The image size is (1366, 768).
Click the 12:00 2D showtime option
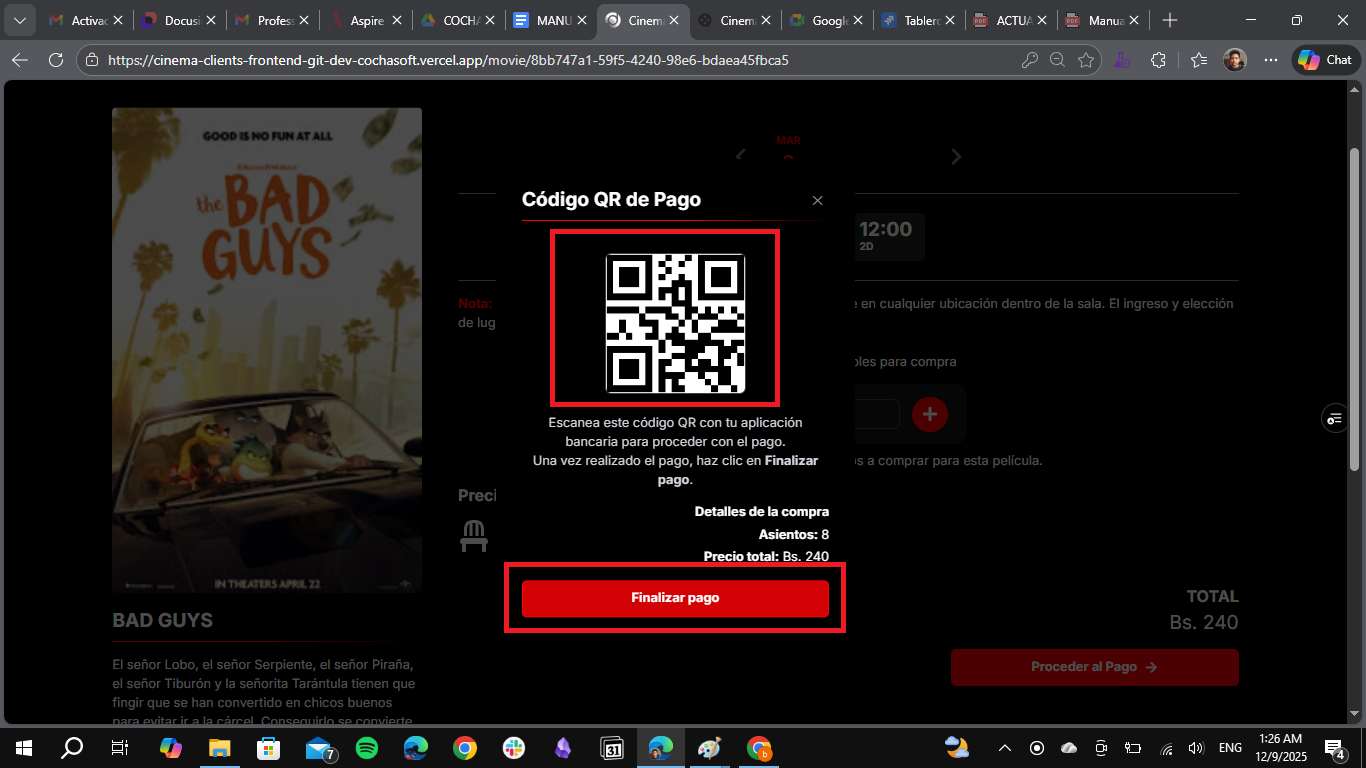coord(886,236)
